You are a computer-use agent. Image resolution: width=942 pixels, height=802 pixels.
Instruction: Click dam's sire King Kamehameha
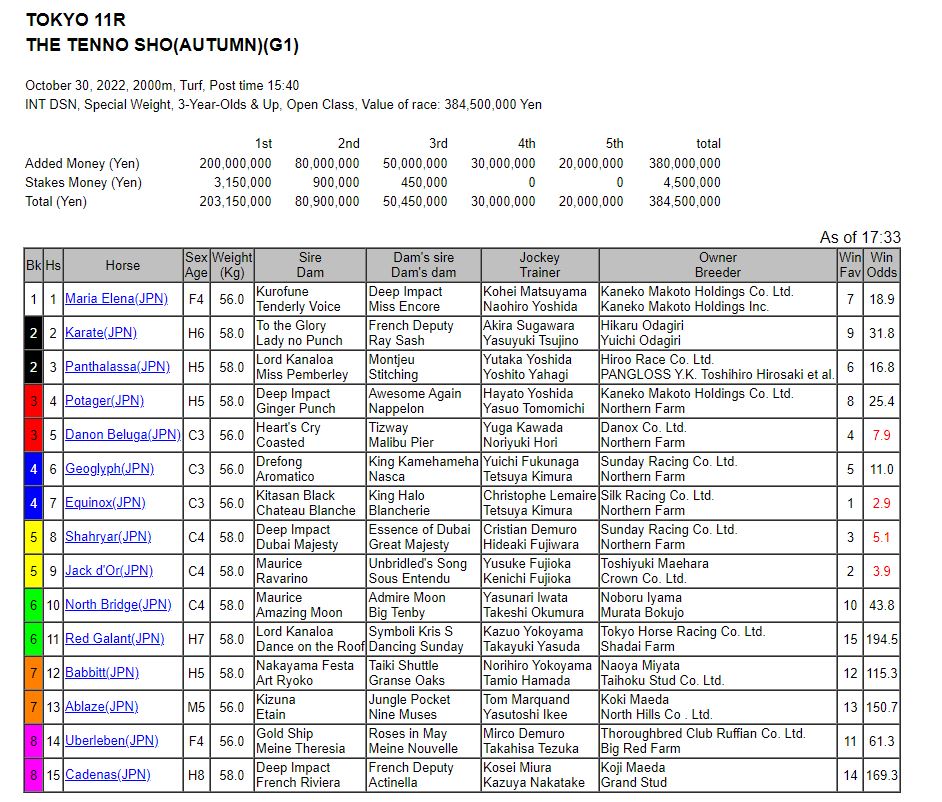point(424,461)
